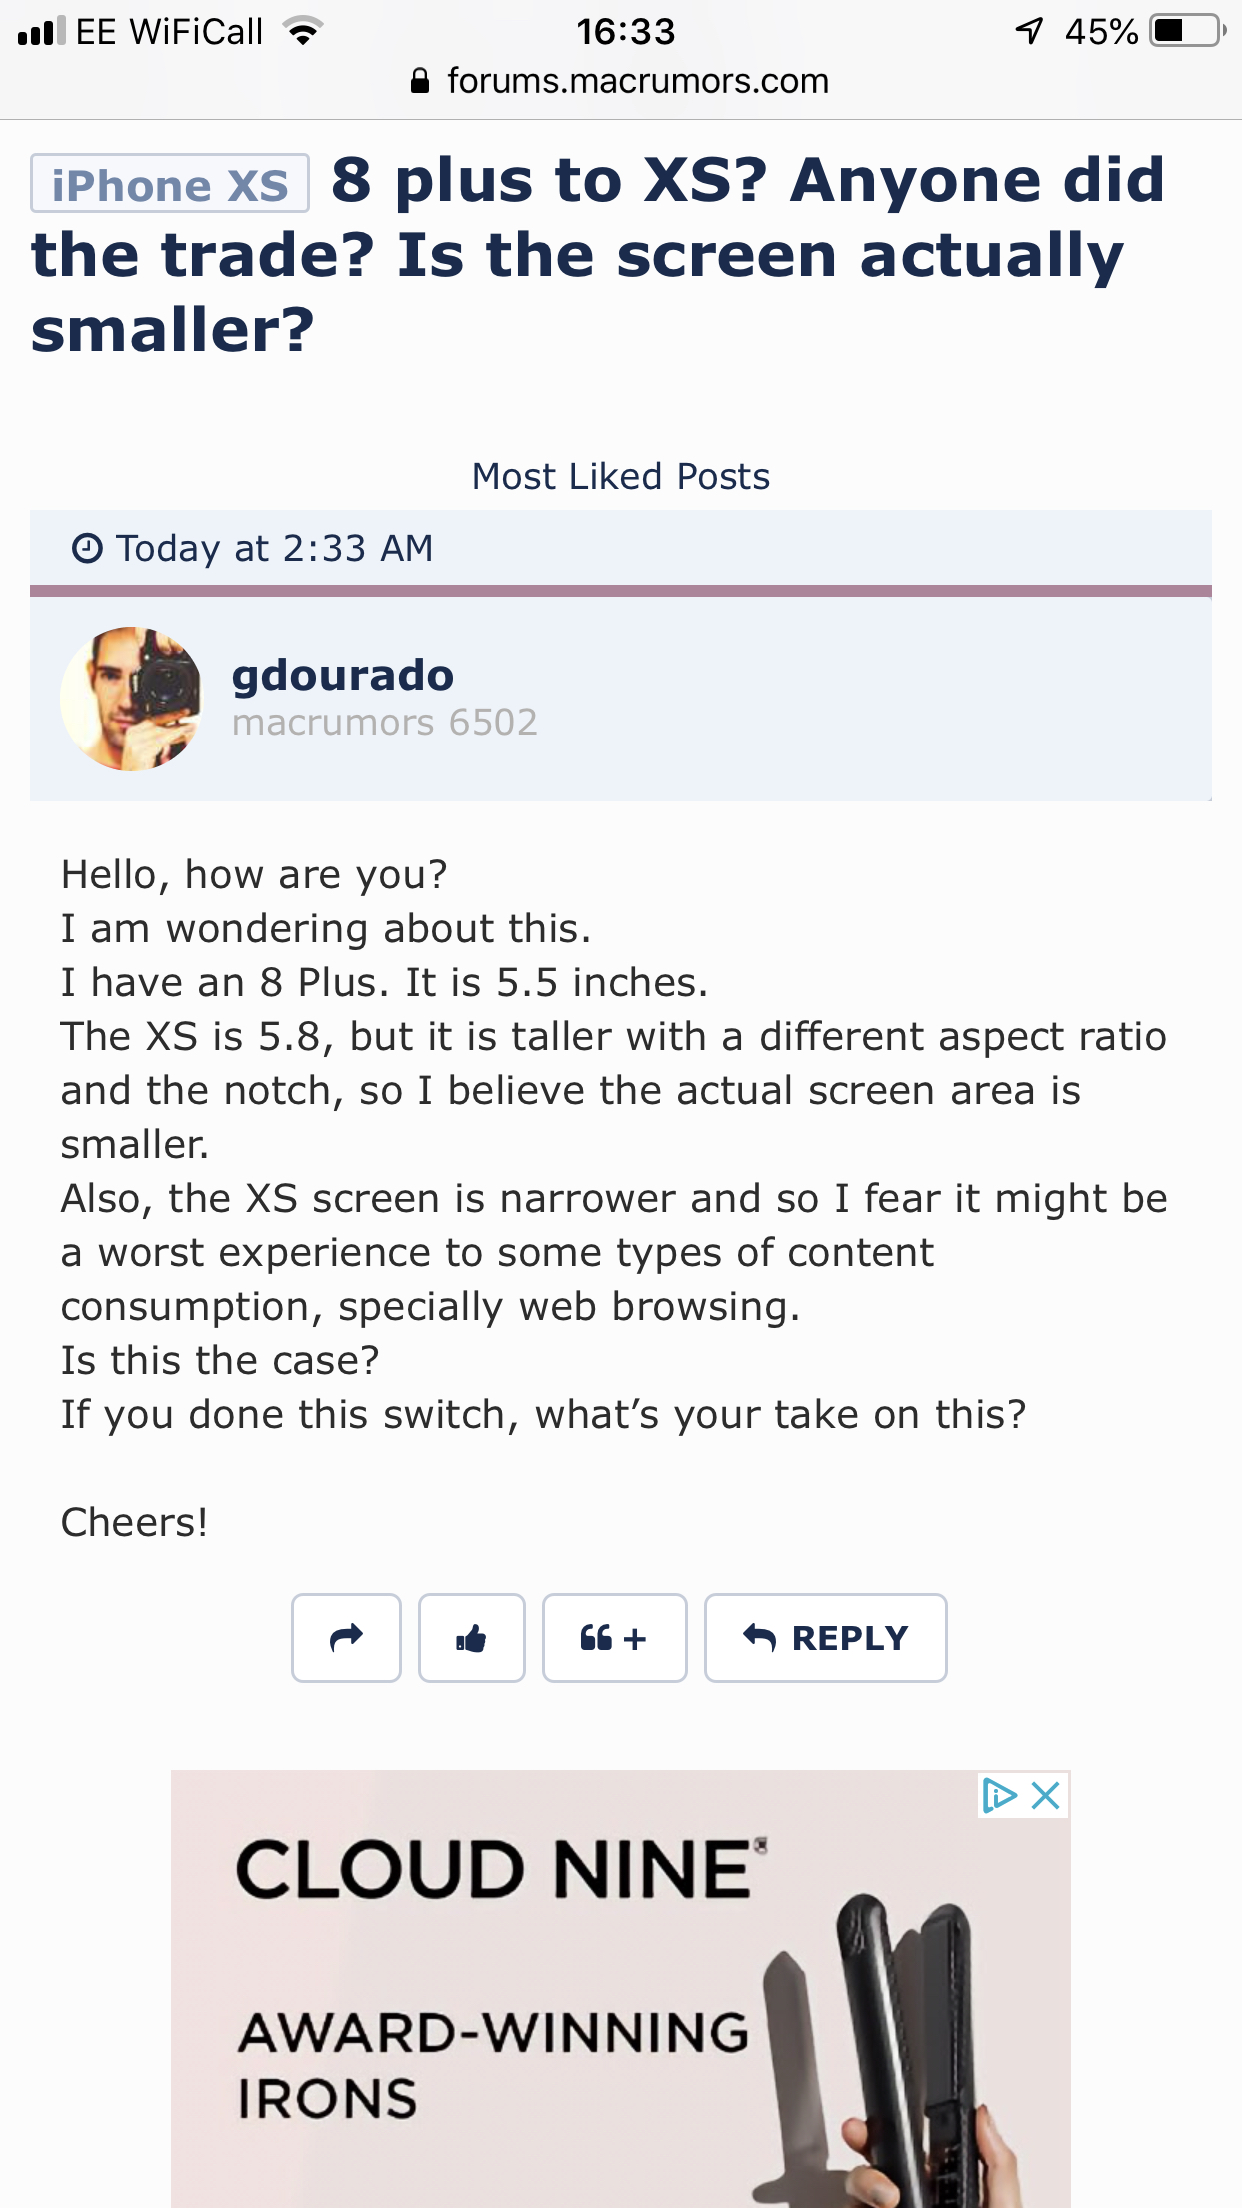The image size is (1242, 2208).
Task: Tap the padlock icon in address bar
Action: (421, 81)
